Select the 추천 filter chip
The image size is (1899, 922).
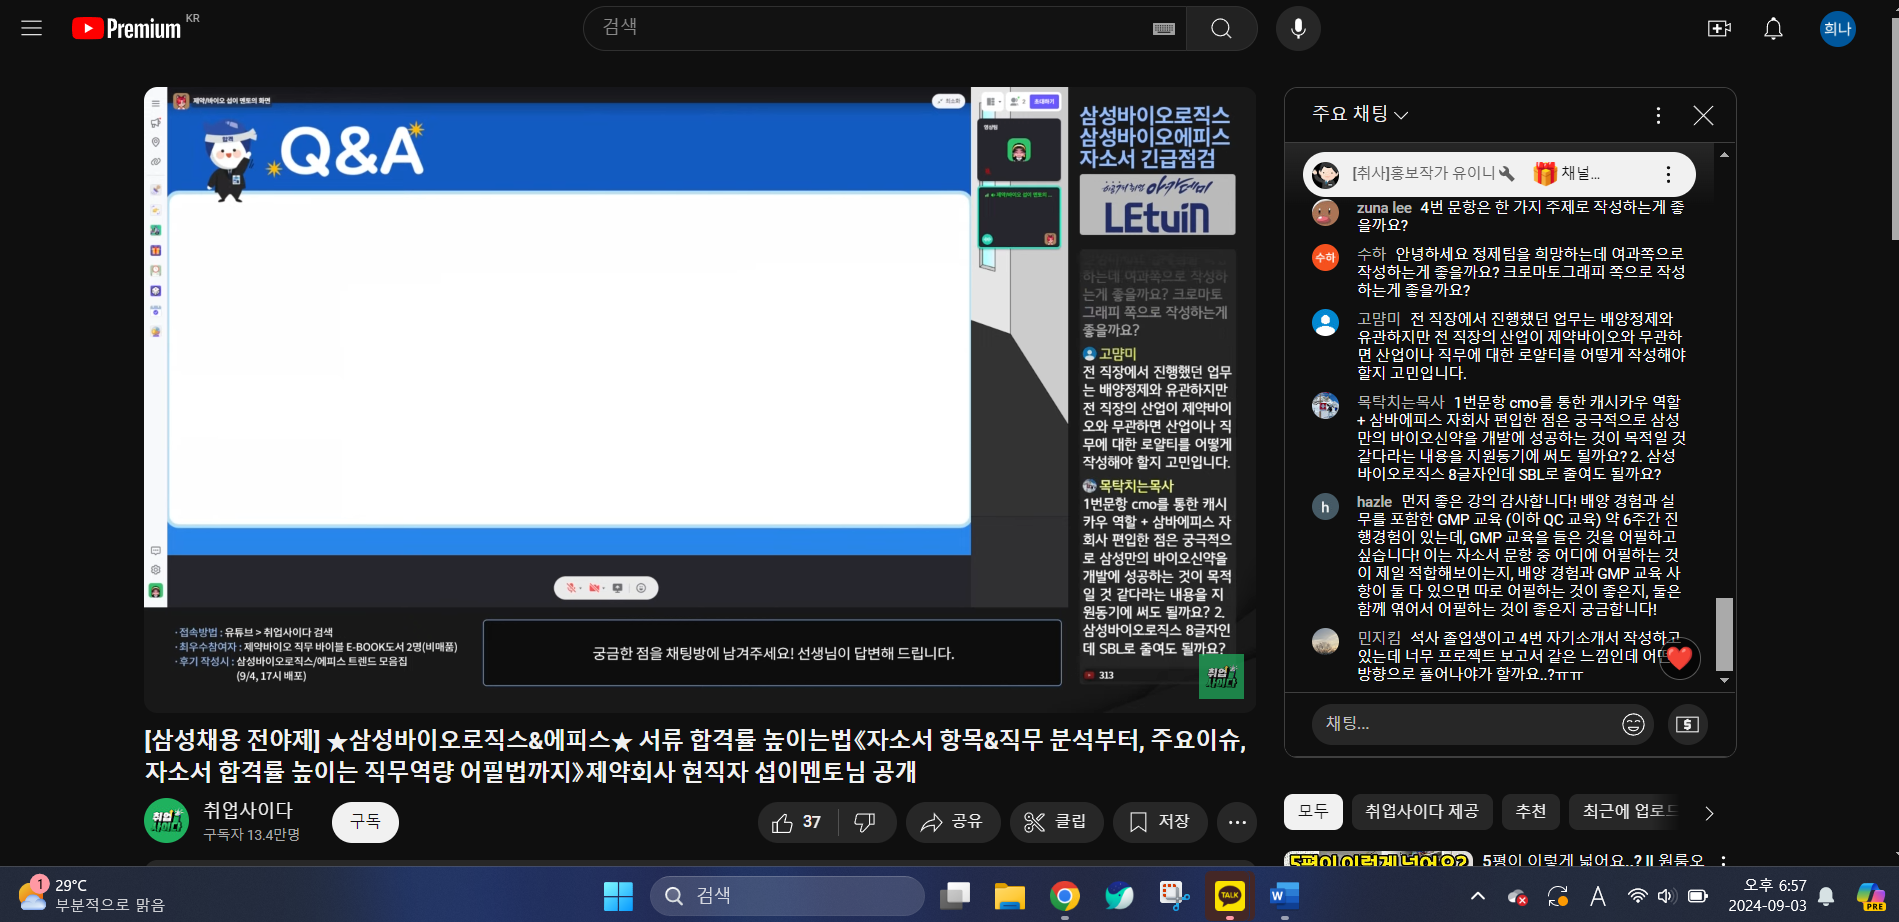tap(1531, 812)
